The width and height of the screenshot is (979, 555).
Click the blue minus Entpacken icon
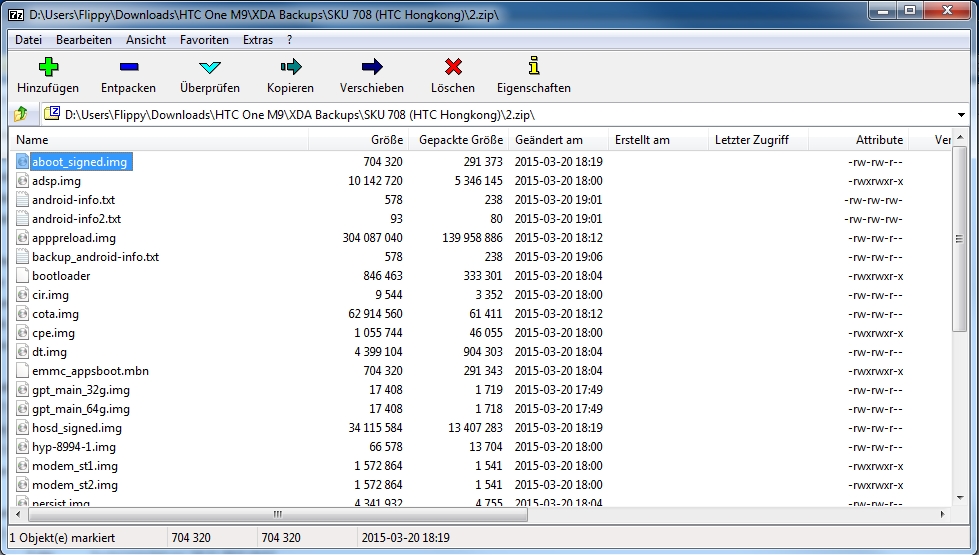128,68
